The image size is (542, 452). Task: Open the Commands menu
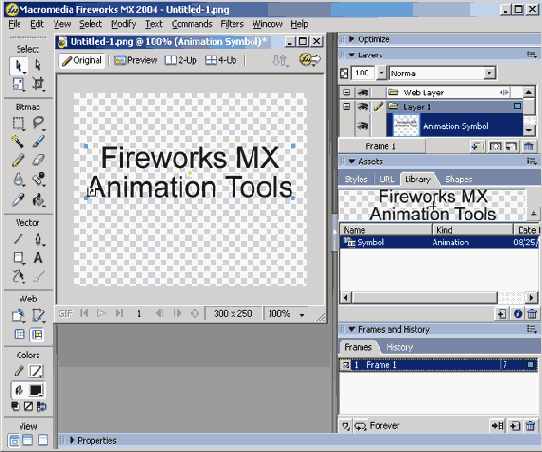coord(192,24)
